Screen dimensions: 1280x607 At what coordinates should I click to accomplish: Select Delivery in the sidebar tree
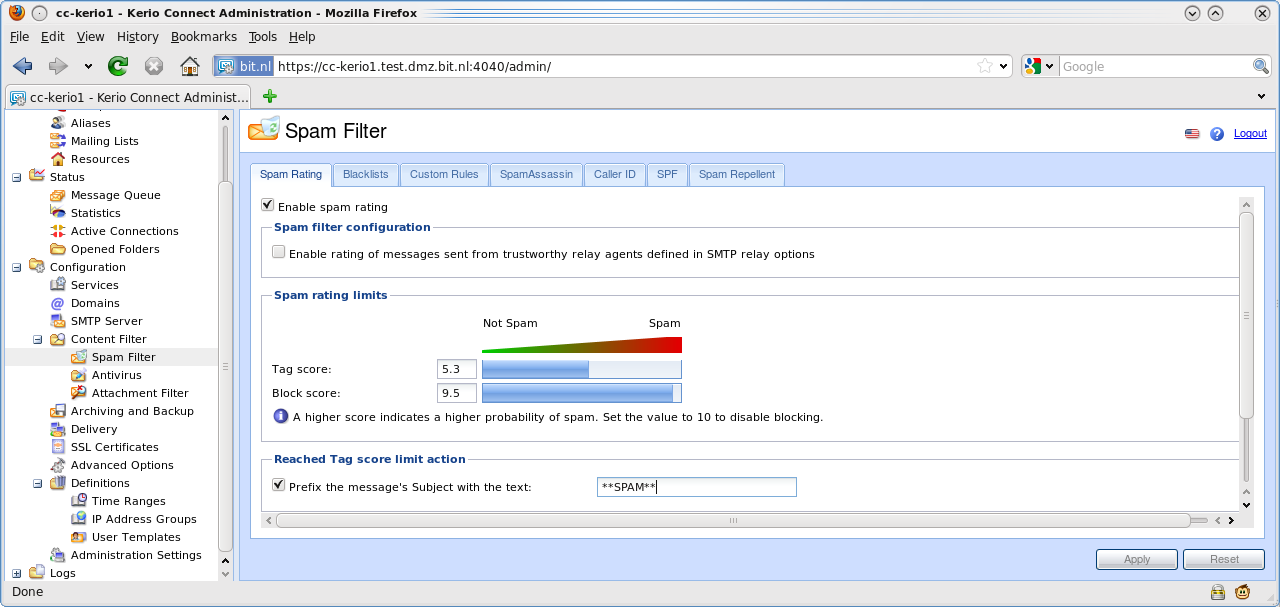point(94,429)
